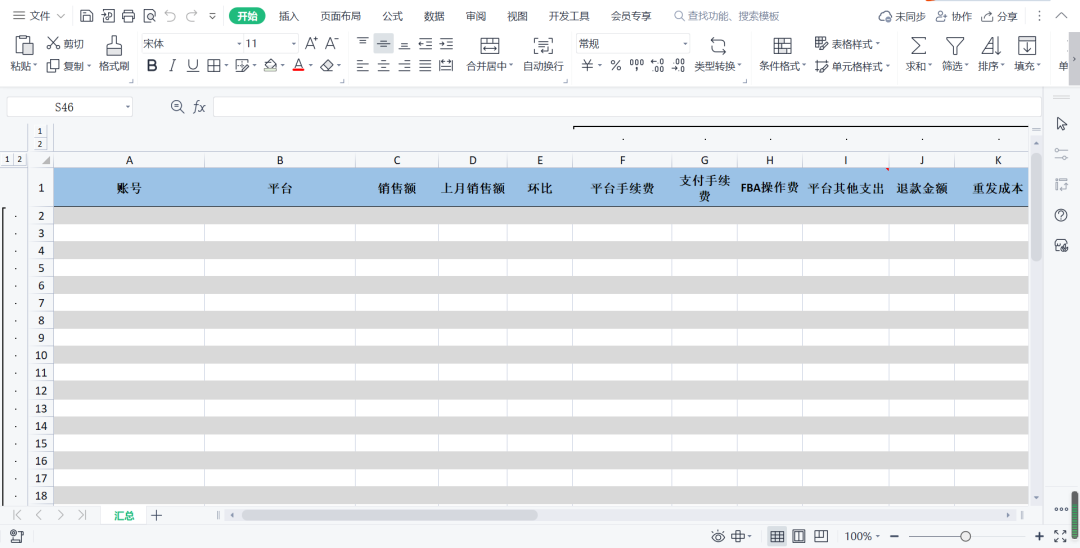The image size is (1080, 548).
Task: Click the AutoSum (求和) icon
Action: (x=917, y=46)
